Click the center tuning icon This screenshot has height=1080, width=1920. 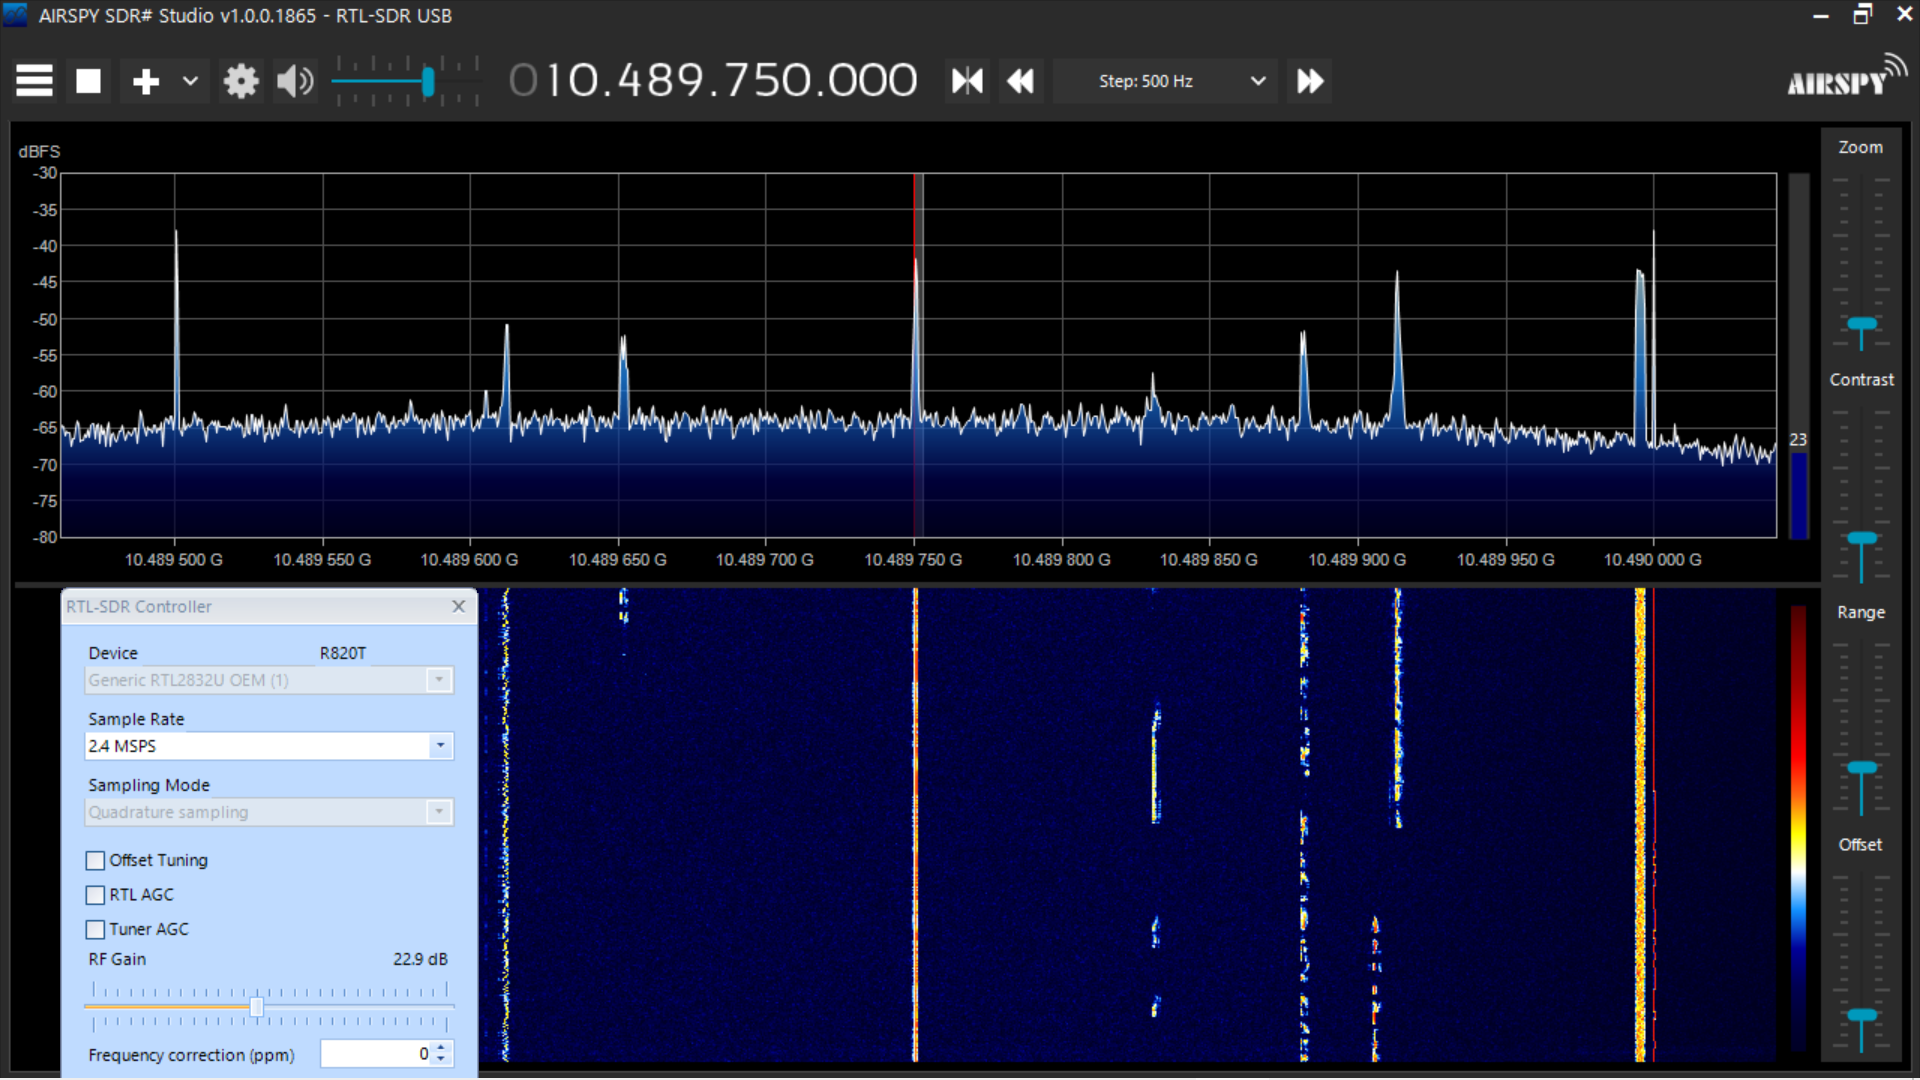tap(967, 81)
